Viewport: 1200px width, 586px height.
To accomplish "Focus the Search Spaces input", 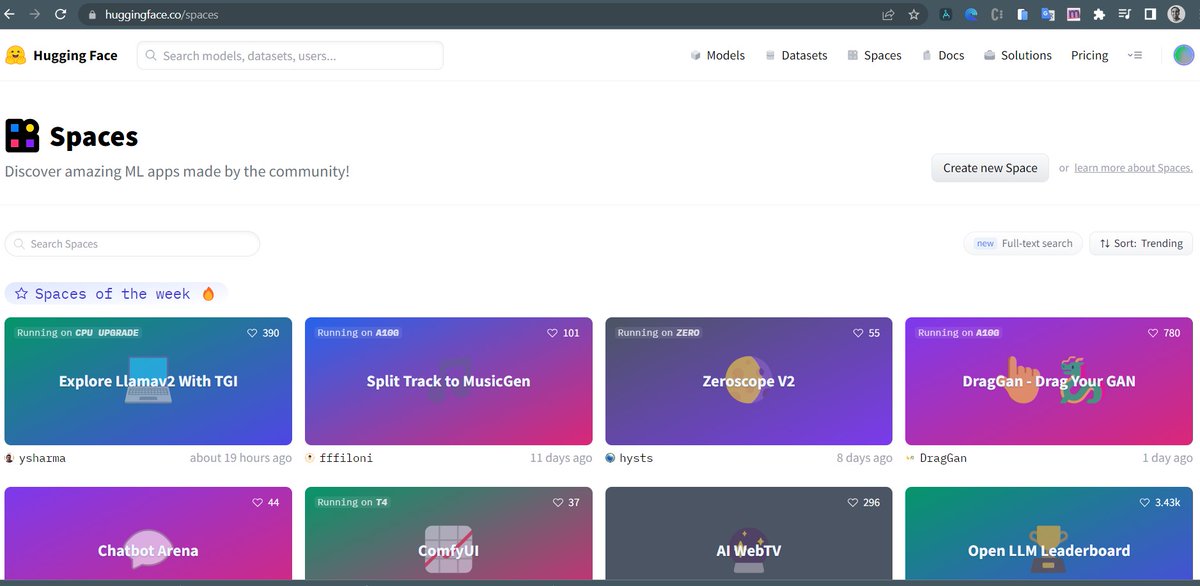I will [x=132, y=244].
